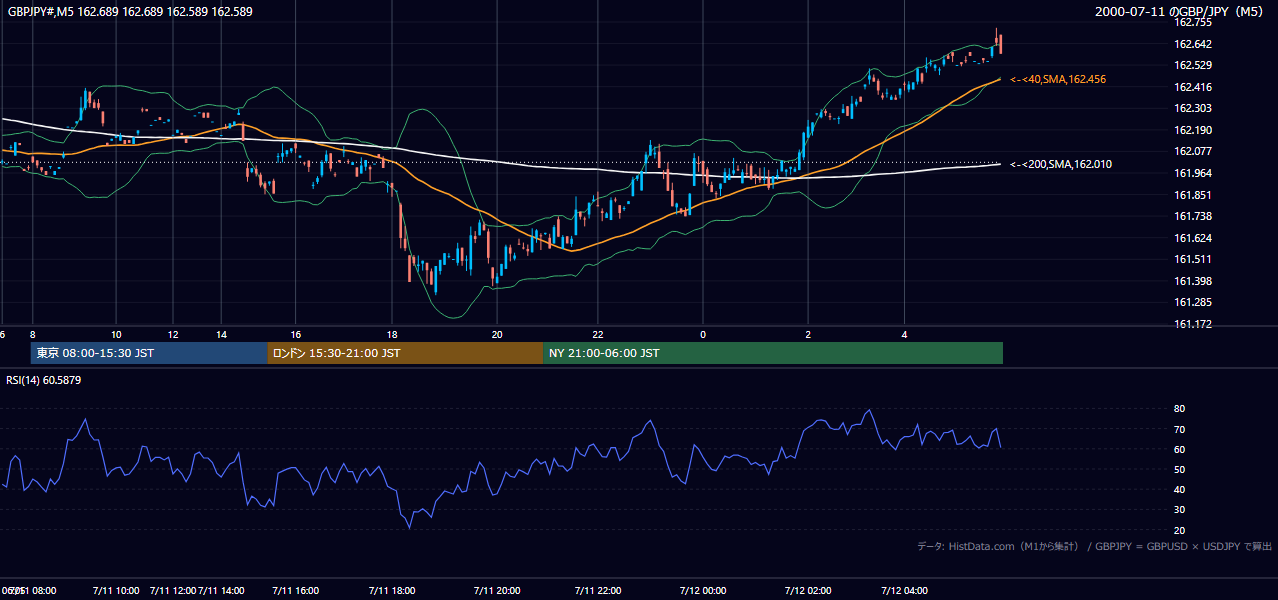Click RSI scale value 70
The height and width of the screenshot is (600, 1278).
click(x=1179, y=429)
